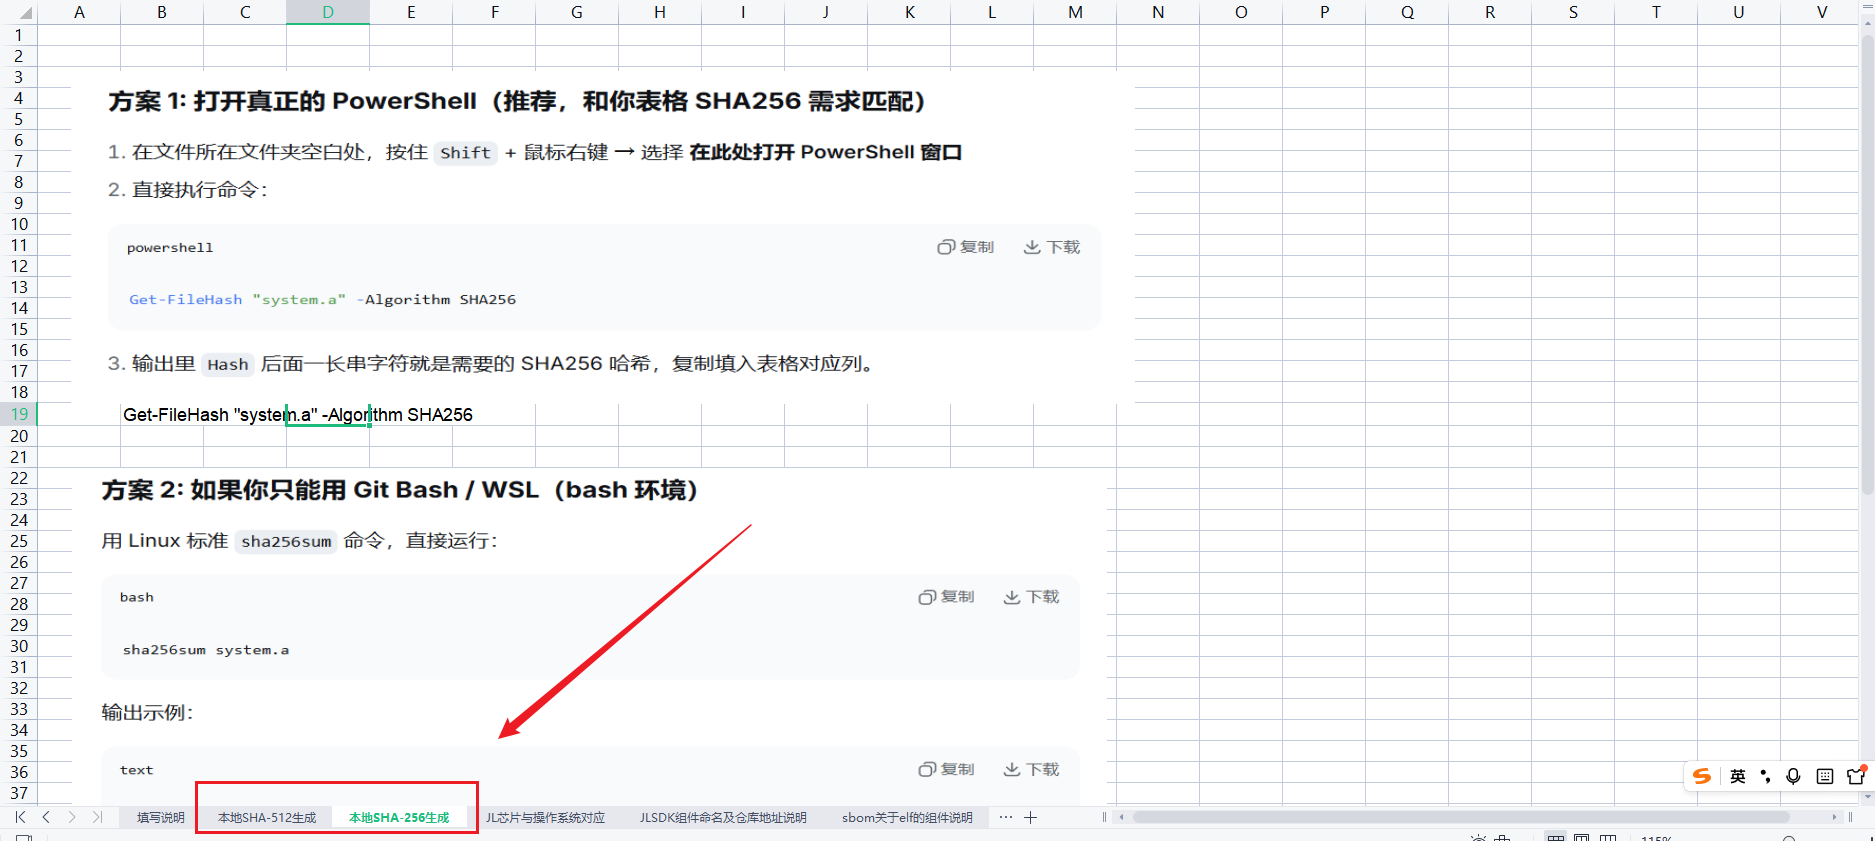
Task: Open the JLSDK组件命名及仓库地址说明 sheet tab
Action: [x=723, y=817]
